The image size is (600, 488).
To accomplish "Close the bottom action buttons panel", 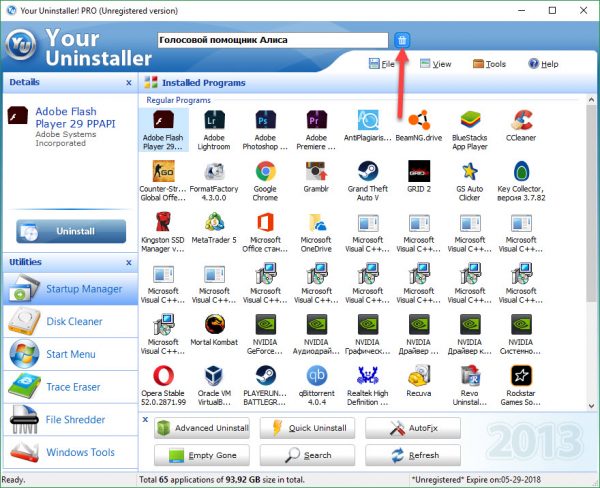I will 145,419.
